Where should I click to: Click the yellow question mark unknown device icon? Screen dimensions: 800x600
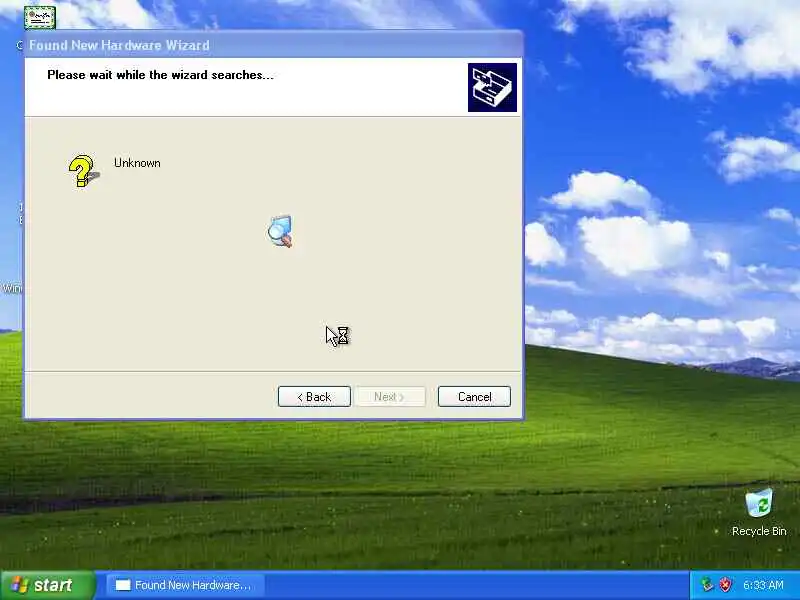pos(84,171)
